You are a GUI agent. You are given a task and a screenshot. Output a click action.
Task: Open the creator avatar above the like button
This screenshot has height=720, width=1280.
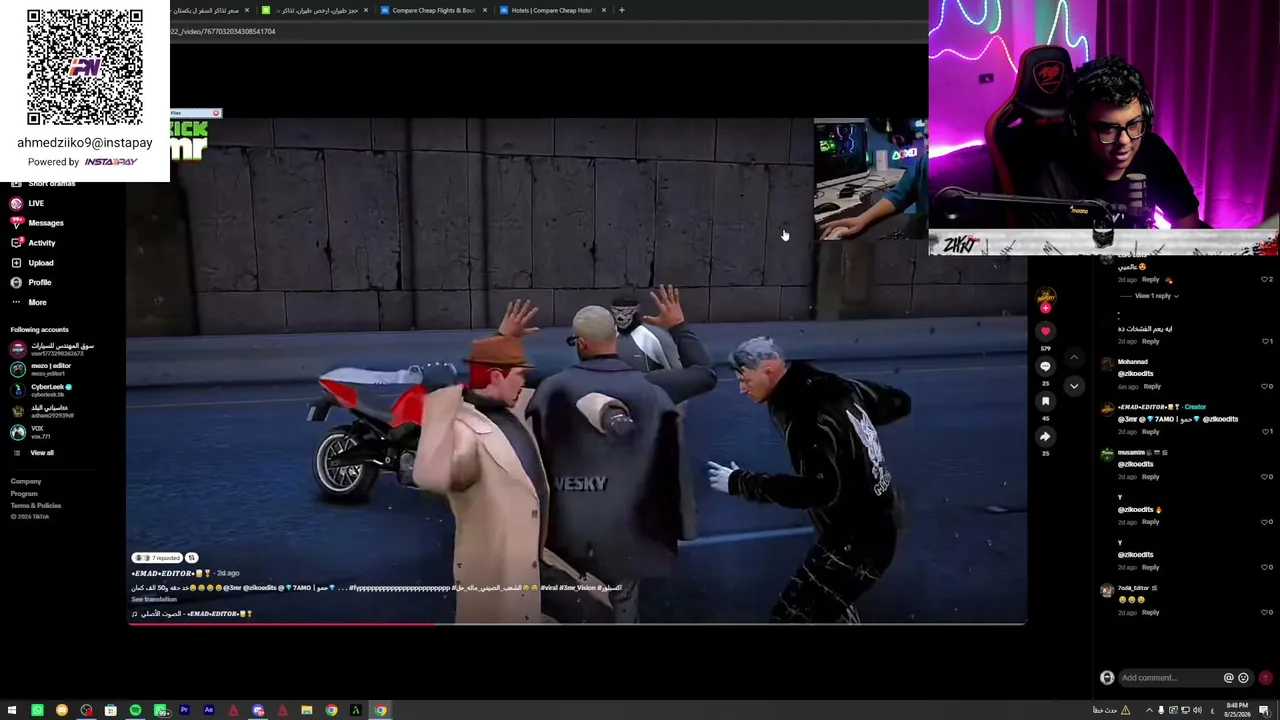point(1046,296)
